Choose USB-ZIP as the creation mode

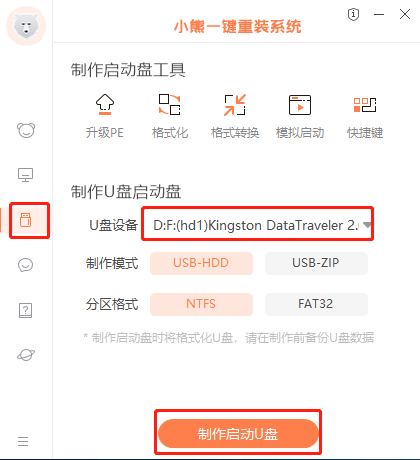coord(316,263)
